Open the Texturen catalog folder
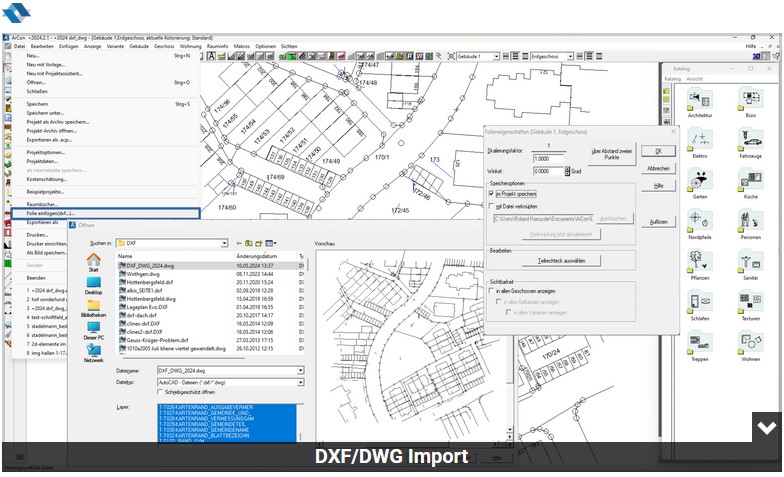This screenshot has width=784, height=477. (750, 305)
